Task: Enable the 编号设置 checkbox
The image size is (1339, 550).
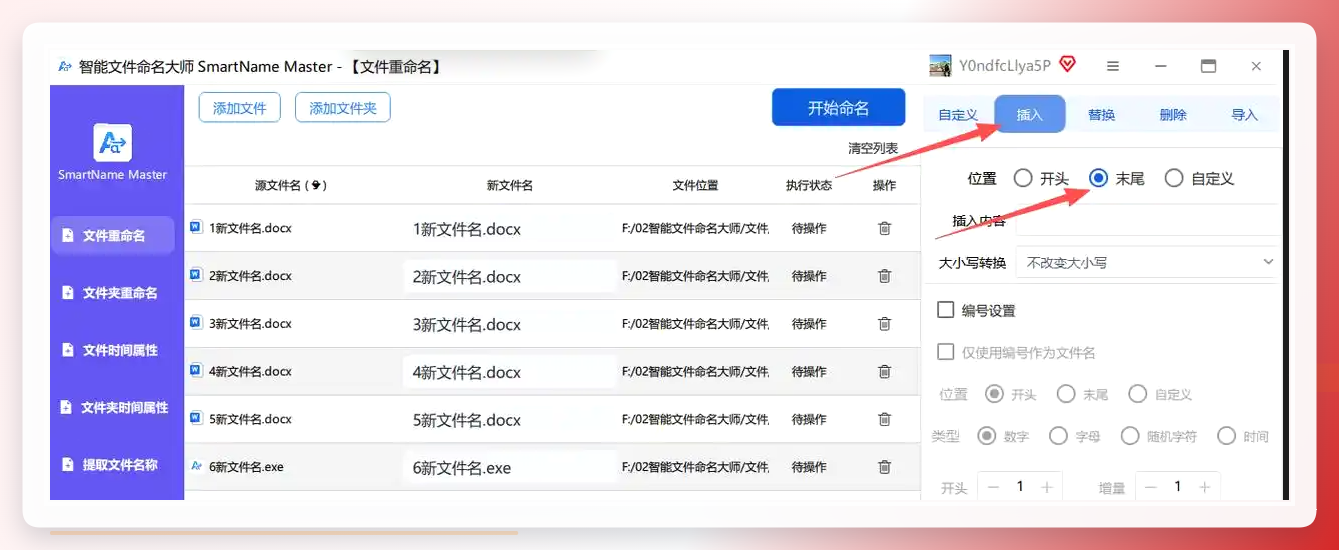Action: (x=945, y=310)
